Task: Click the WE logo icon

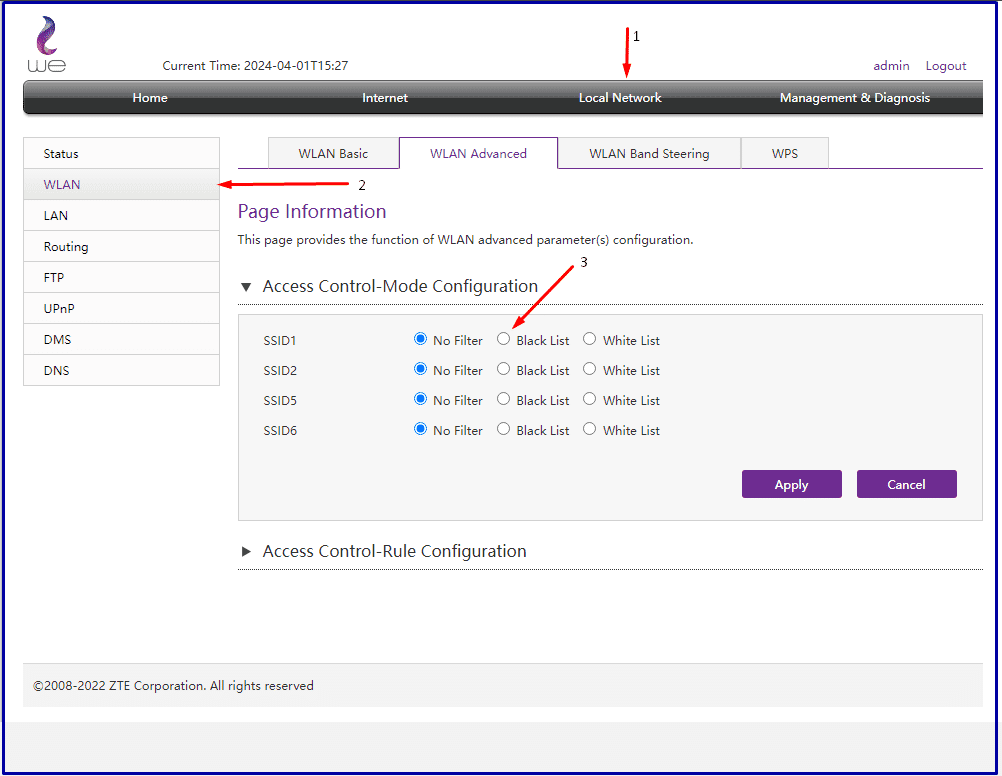Action: [x=46, y=45]
